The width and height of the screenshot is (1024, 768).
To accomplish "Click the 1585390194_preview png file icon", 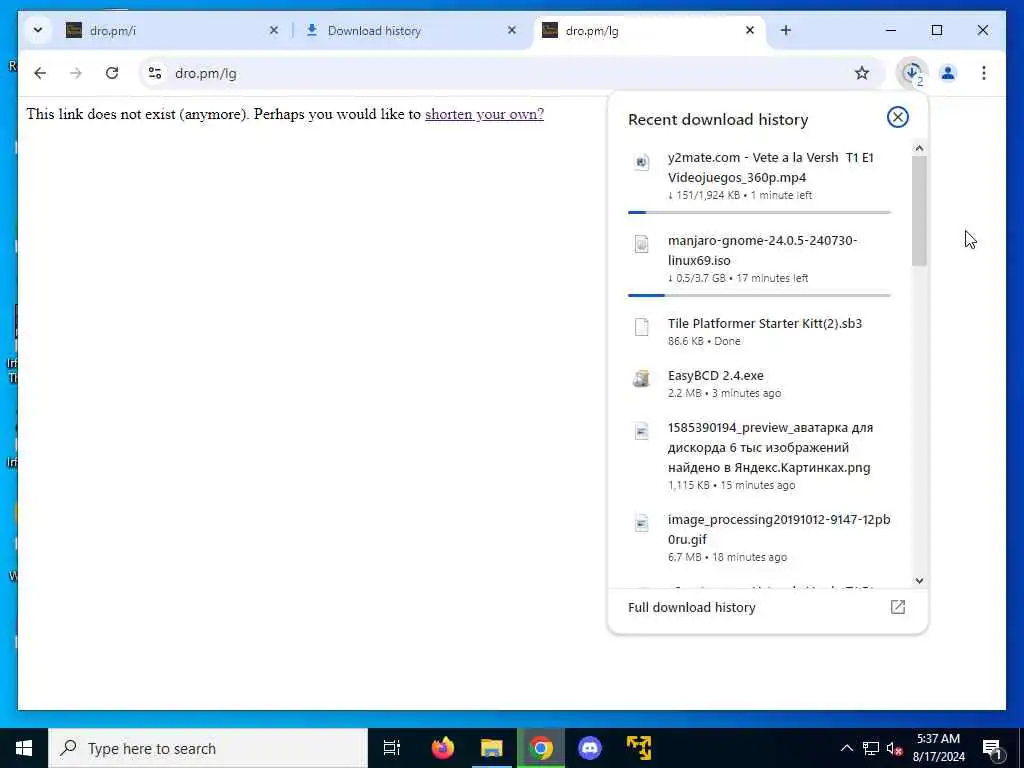I will click(x=642, y=431).
